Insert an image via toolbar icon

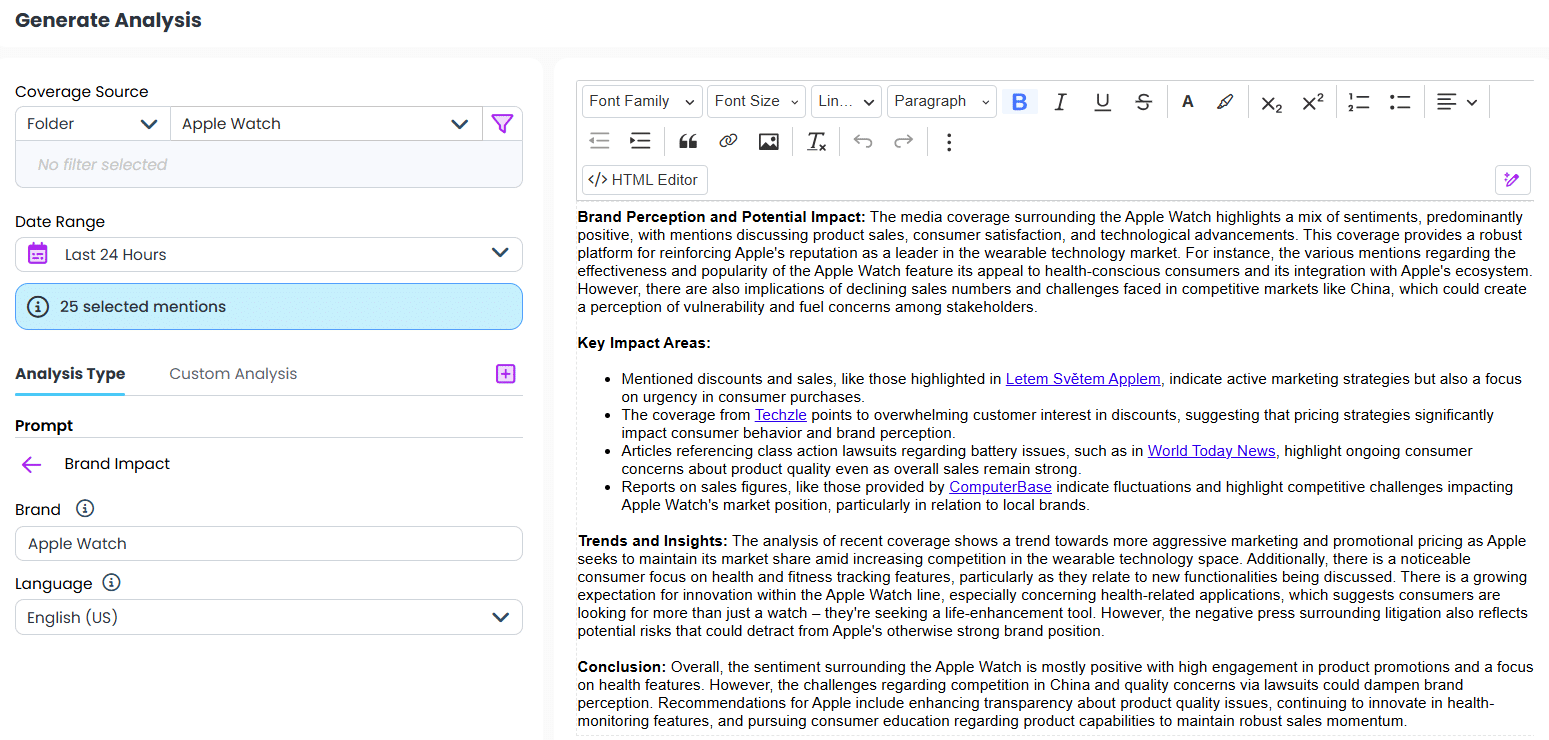768,142
